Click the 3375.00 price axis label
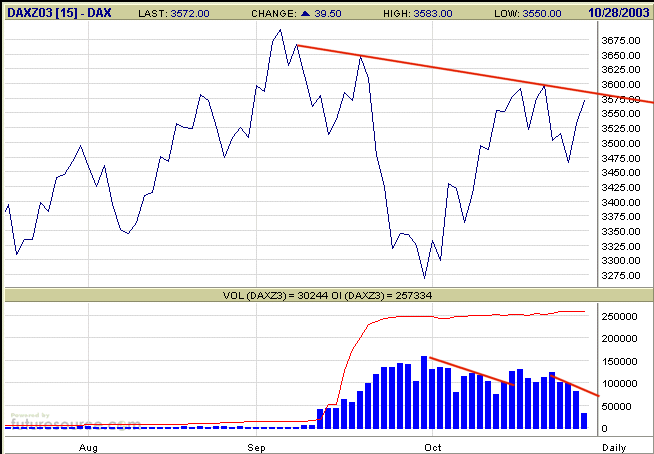Viewport: 654px width, 454px height. tap(621, 217)
